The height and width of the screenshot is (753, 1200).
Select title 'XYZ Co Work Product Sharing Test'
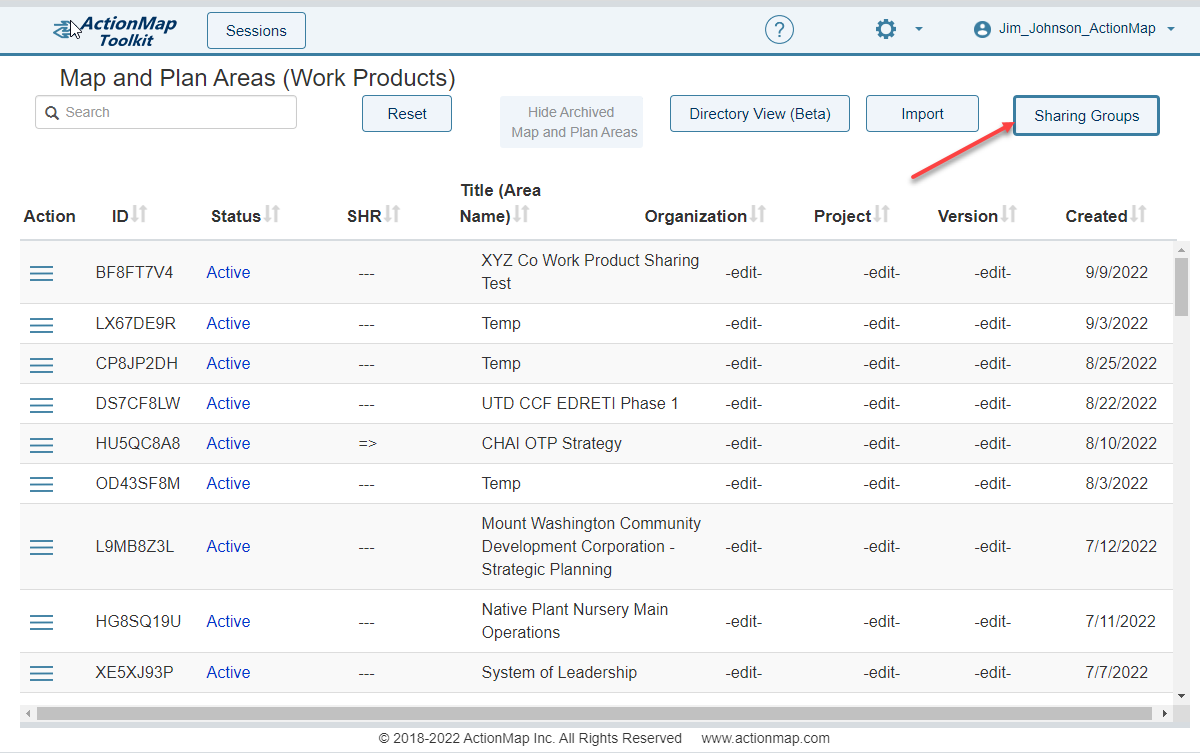(x=590, y=272)
